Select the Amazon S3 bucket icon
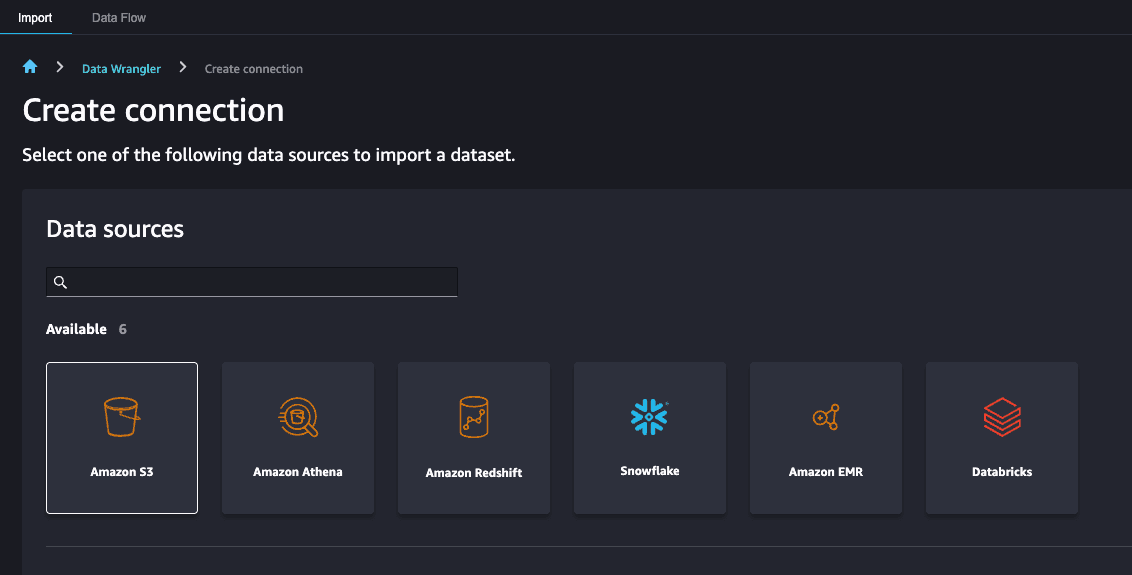Screen dimensions: 1132x575 121,417
